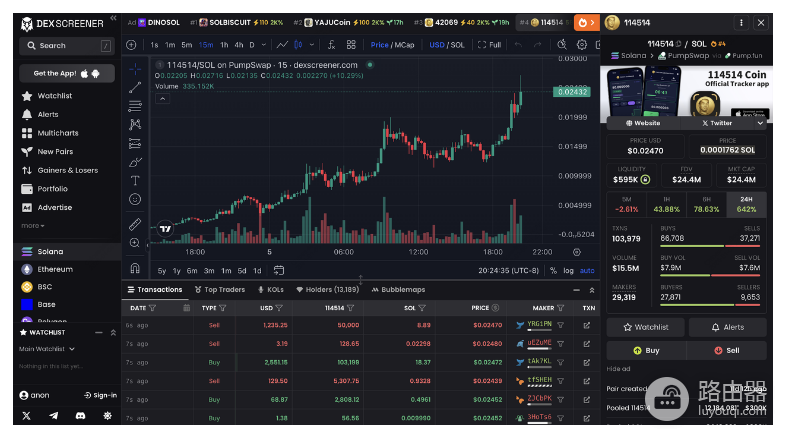This screenshot has width=785, height=439.
Task: Select the crosshair cursor tool
Action: point(135,69)
